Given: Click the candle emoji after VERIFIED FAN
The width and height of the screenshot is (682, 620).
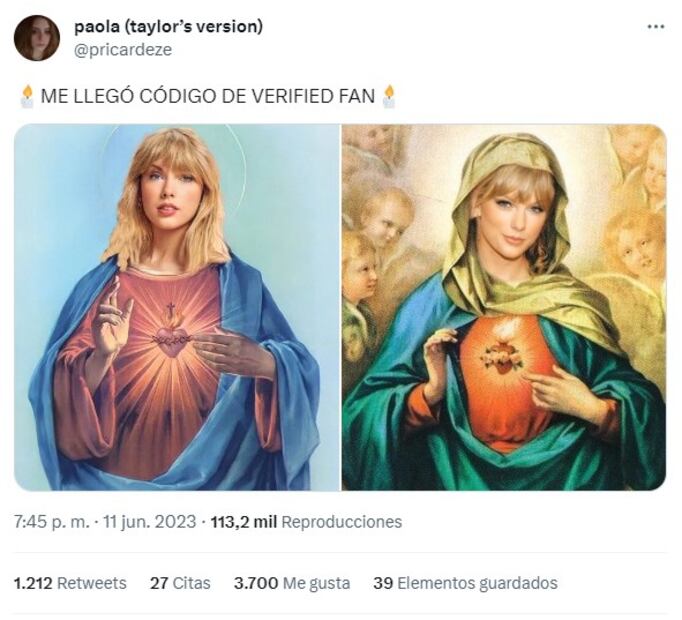Looking at the screenshot, I should point(388,96).
